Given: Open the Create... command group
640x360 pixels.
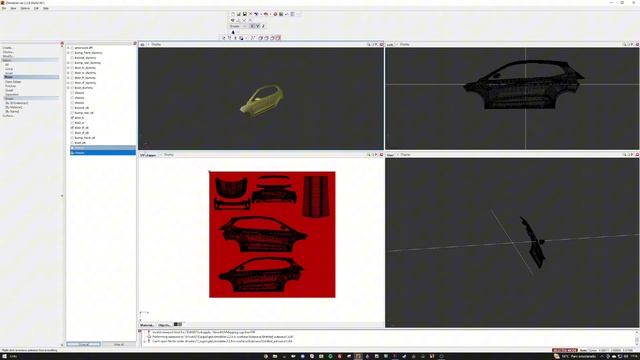Looking at the screenshot, I should [8, 48].
